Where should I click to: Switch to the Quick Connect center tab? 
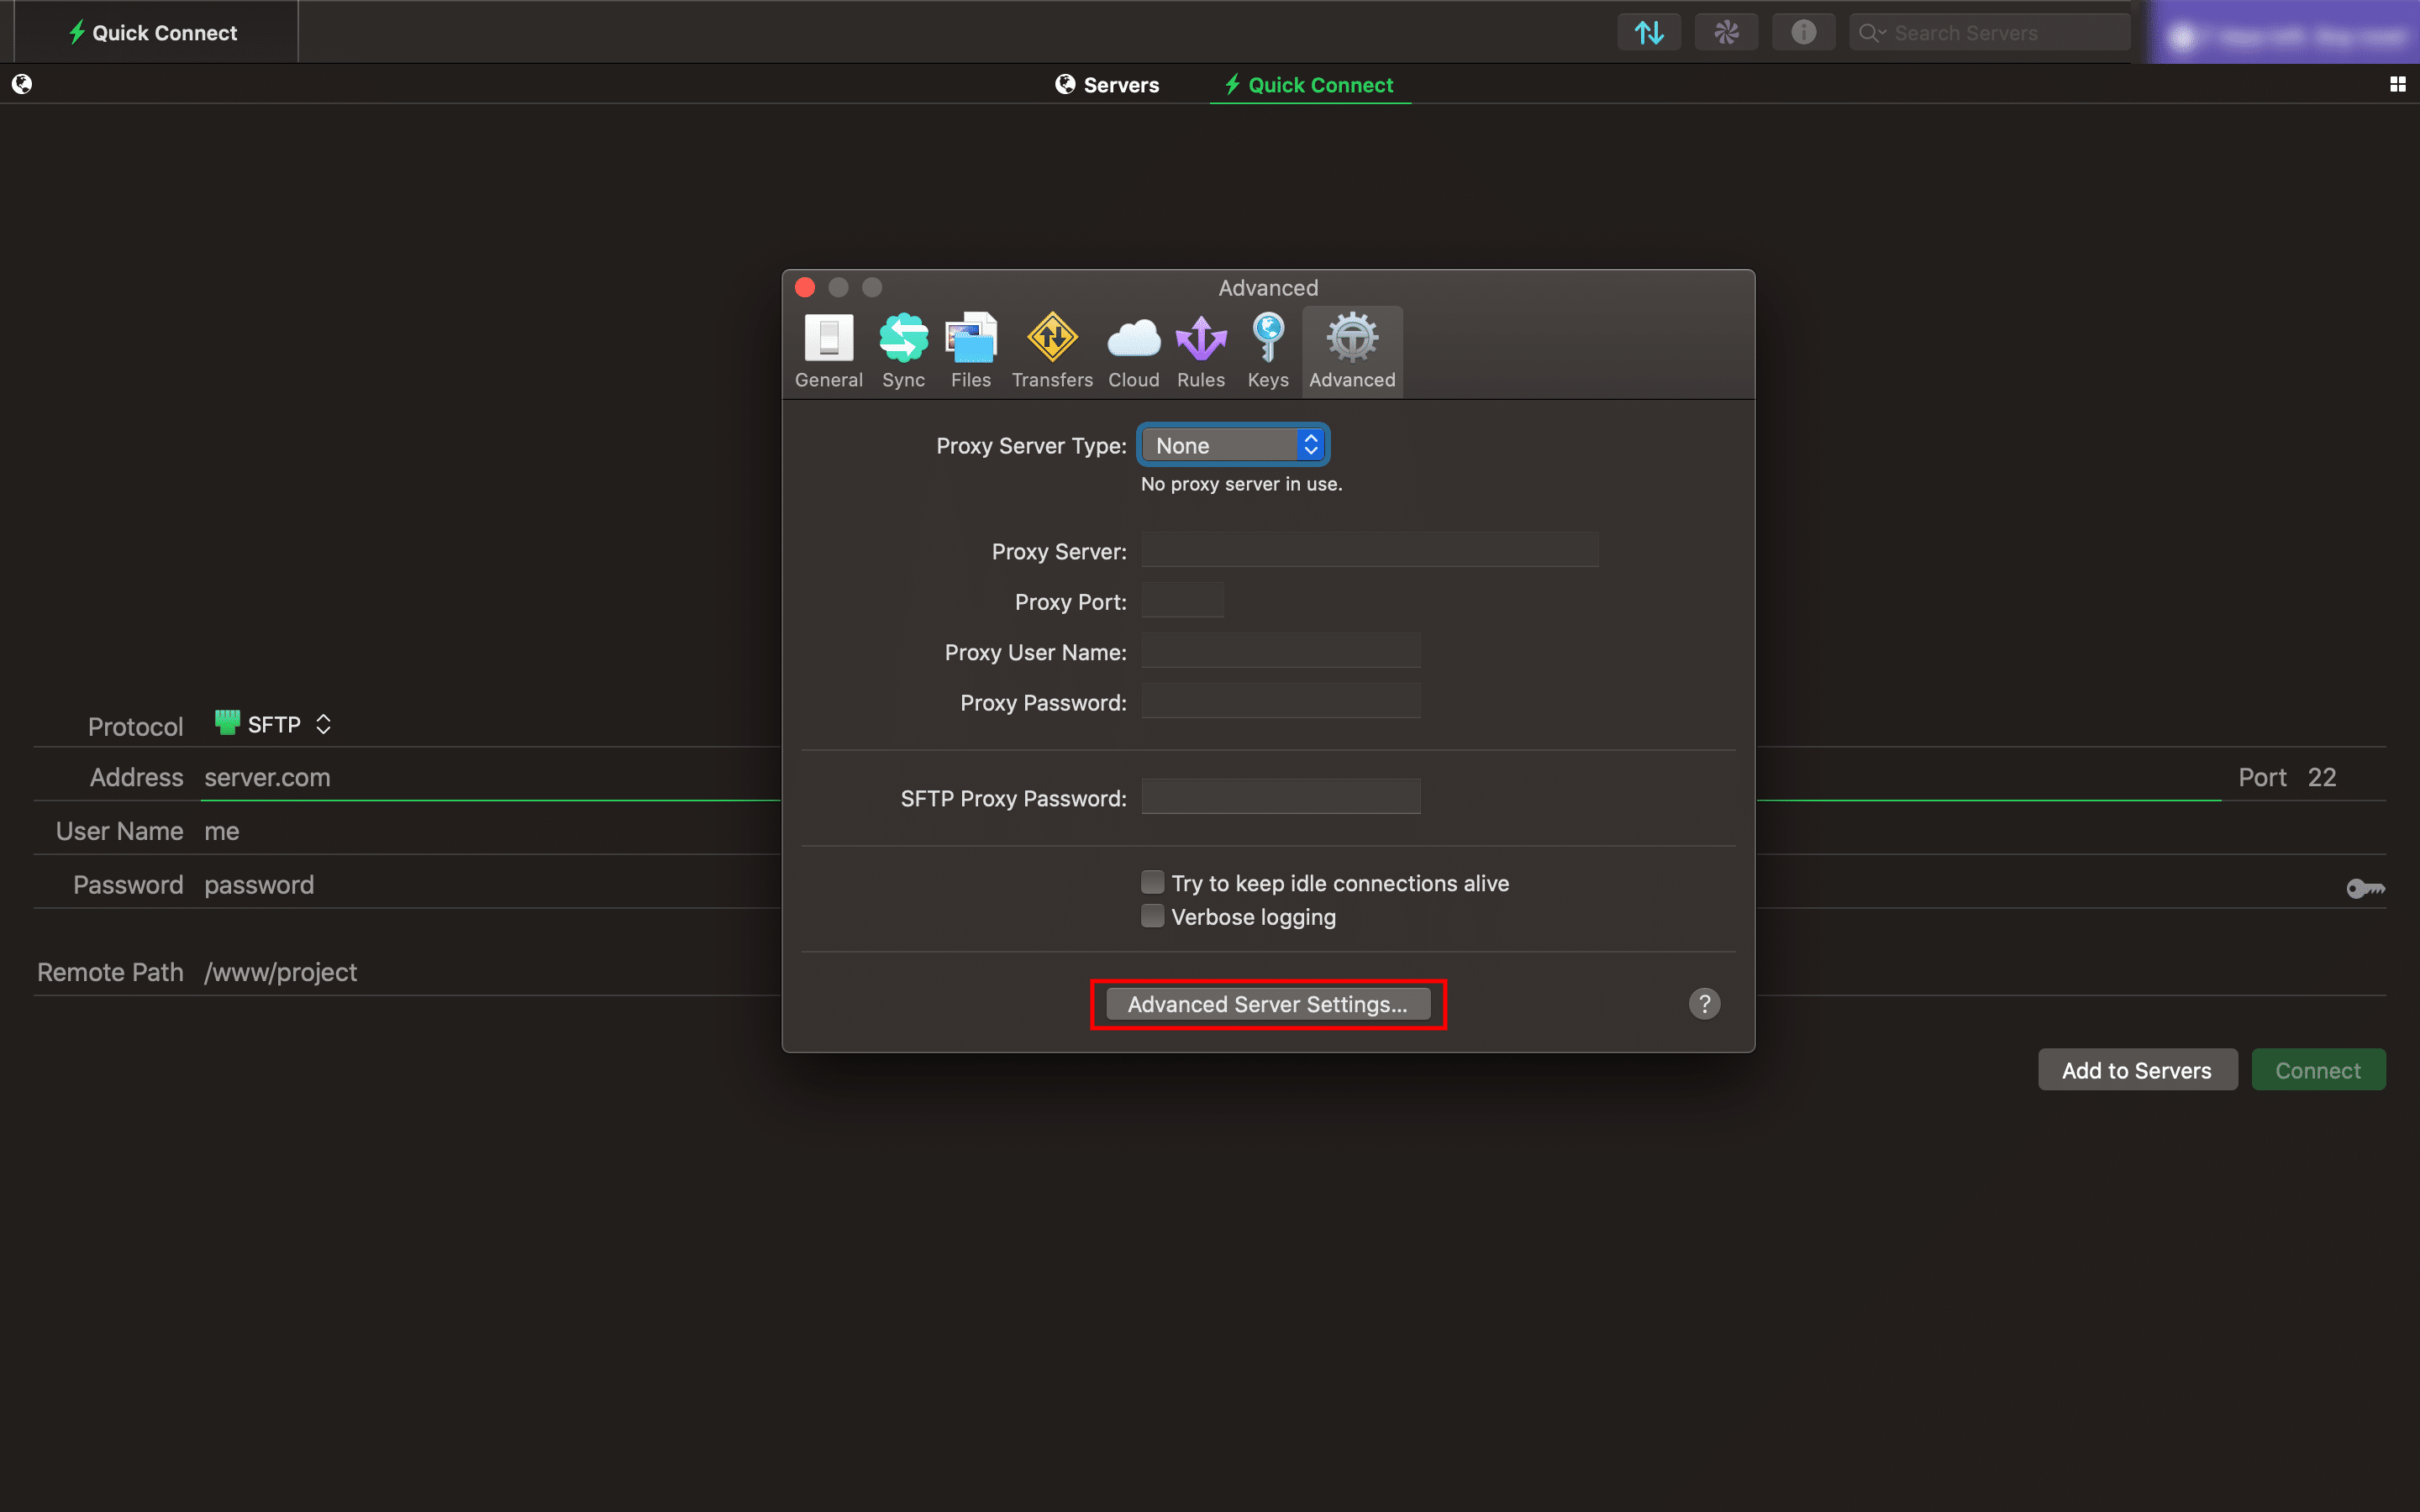(x=1309, y=85)
